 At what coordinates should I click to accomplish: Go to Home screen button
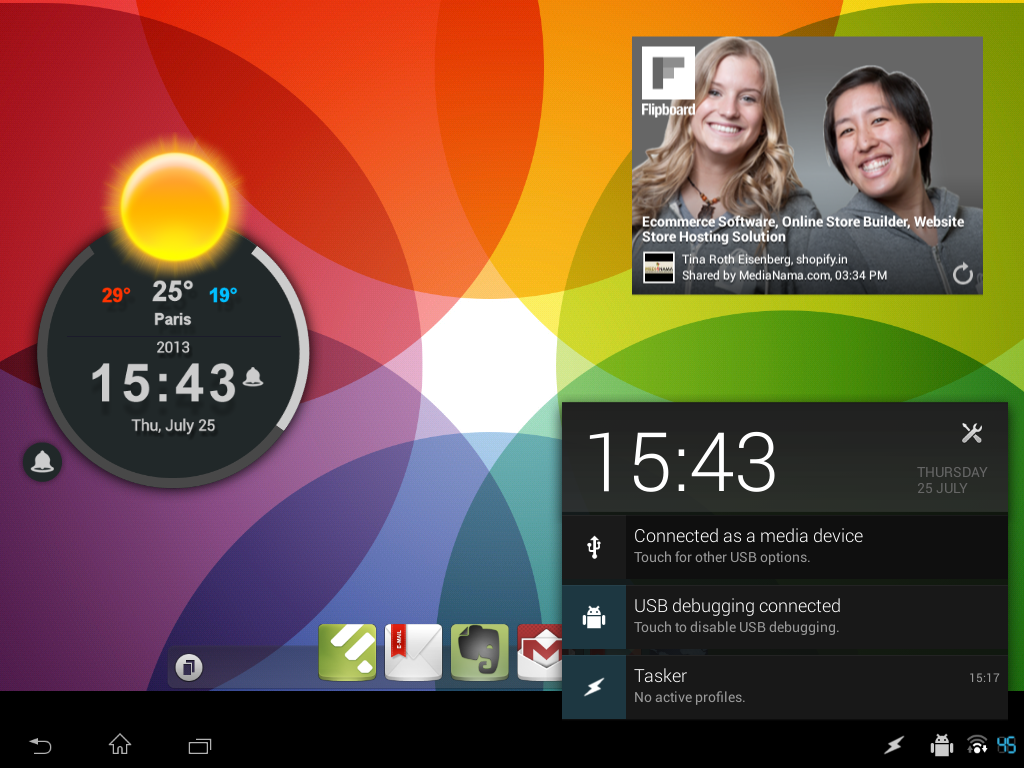pos(120,744)
